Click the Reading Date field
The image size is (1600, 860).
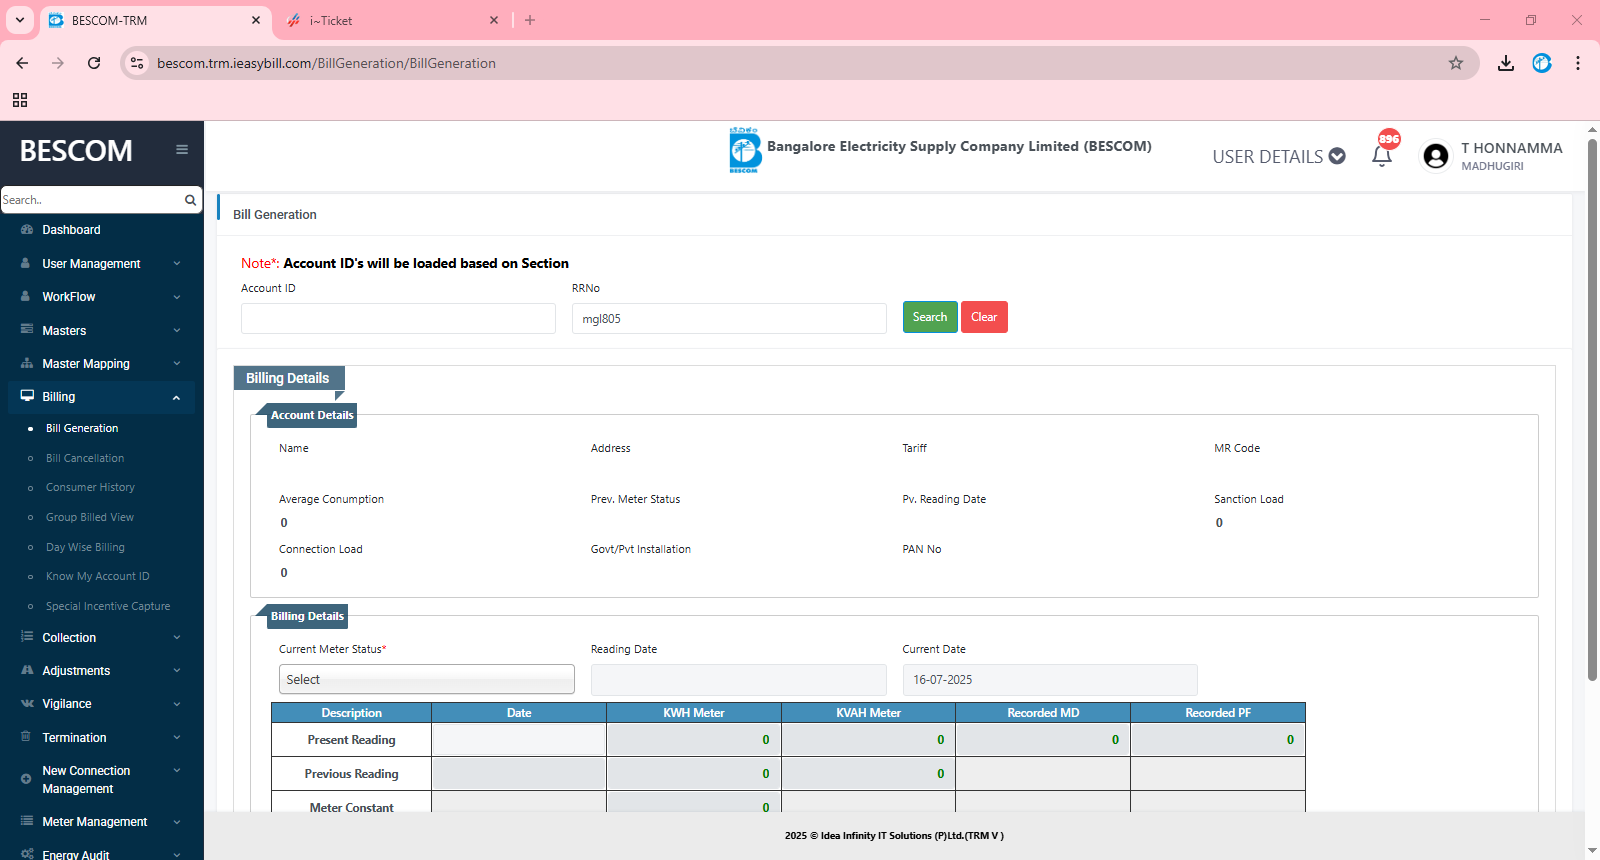(739, 679)
